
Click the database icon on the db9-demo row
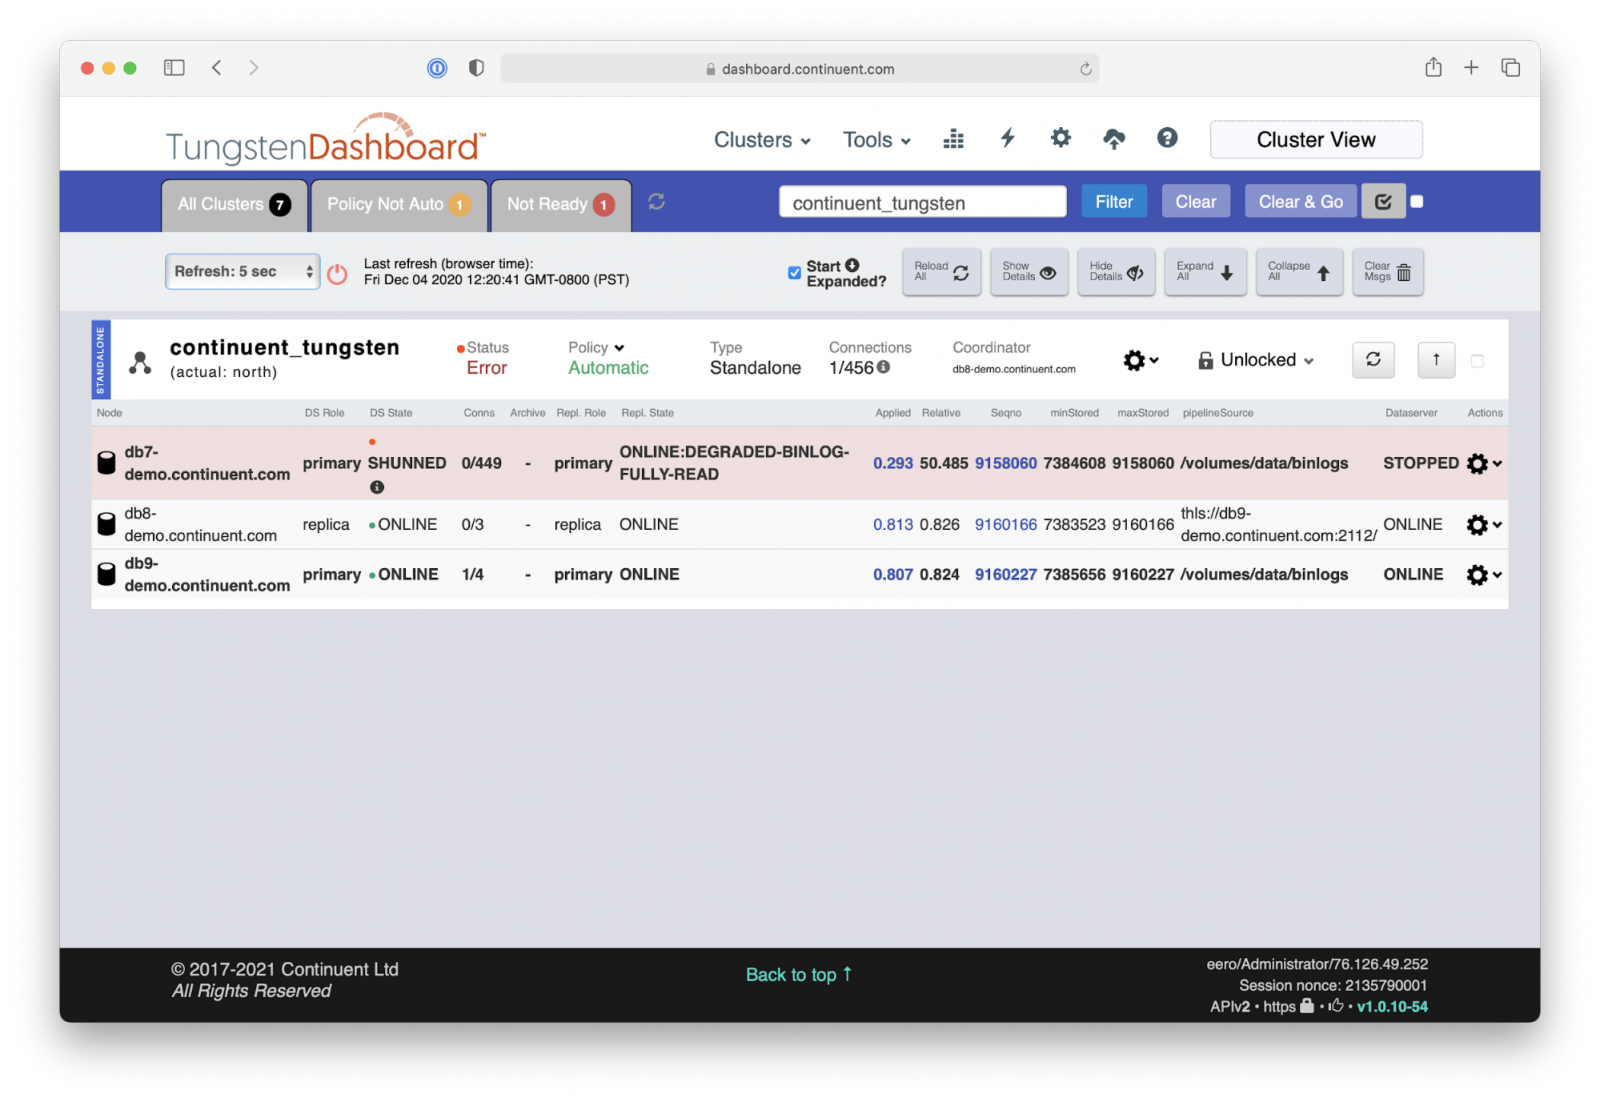pos(106,574)
